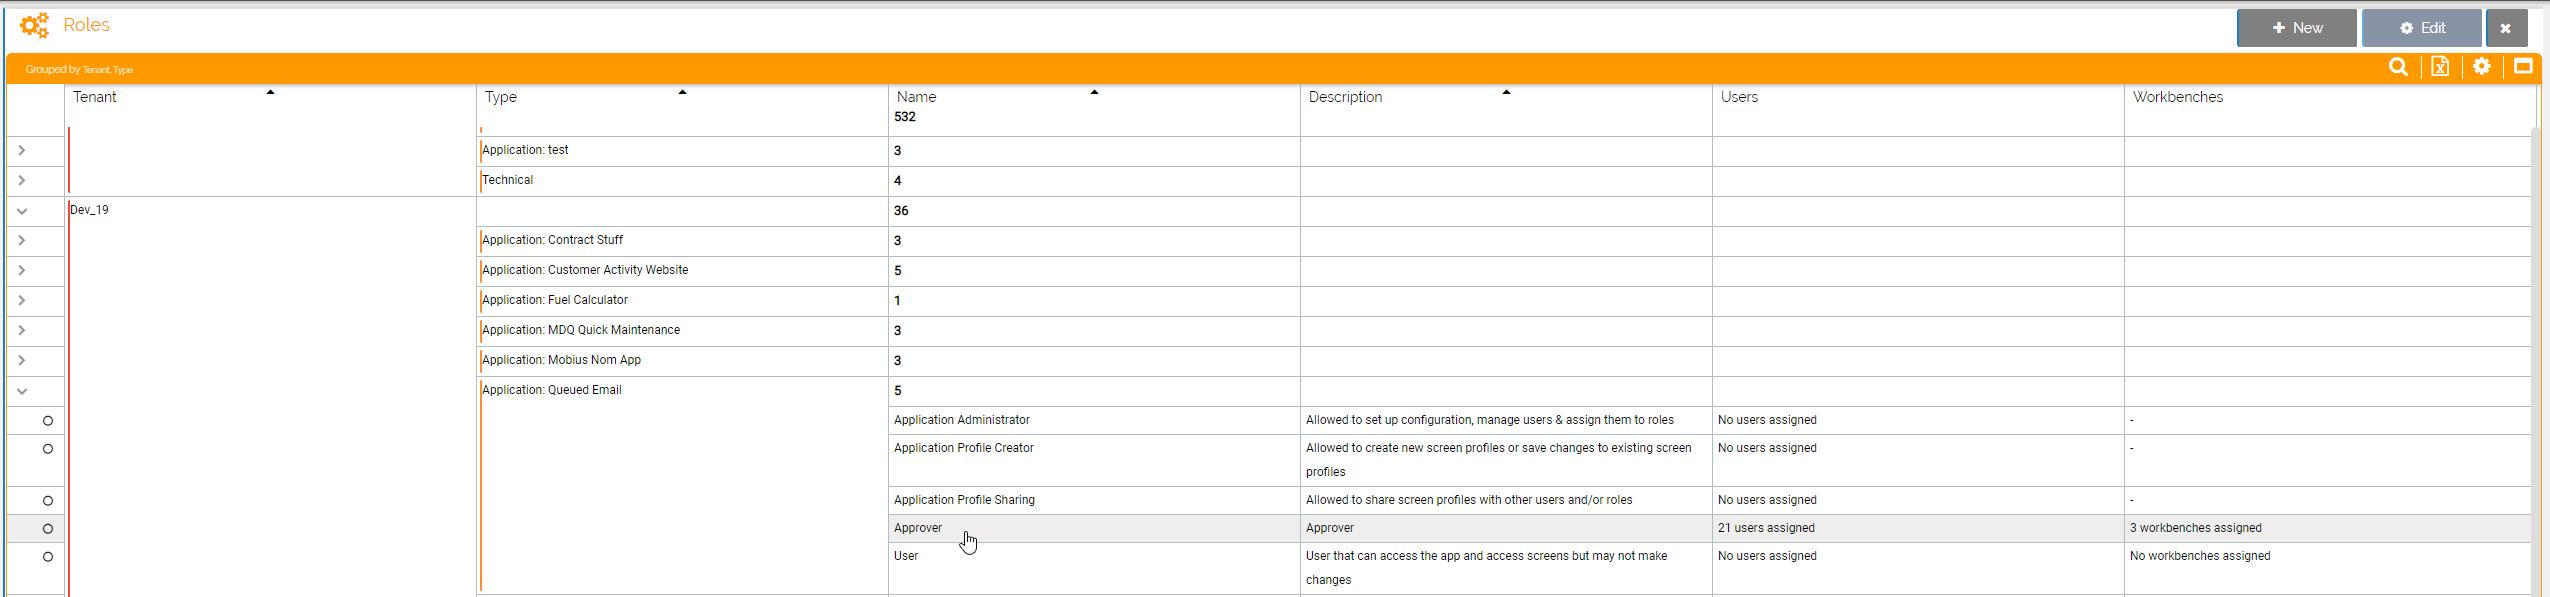Click the maximize panel icon in orange bar

point(2523,67)
